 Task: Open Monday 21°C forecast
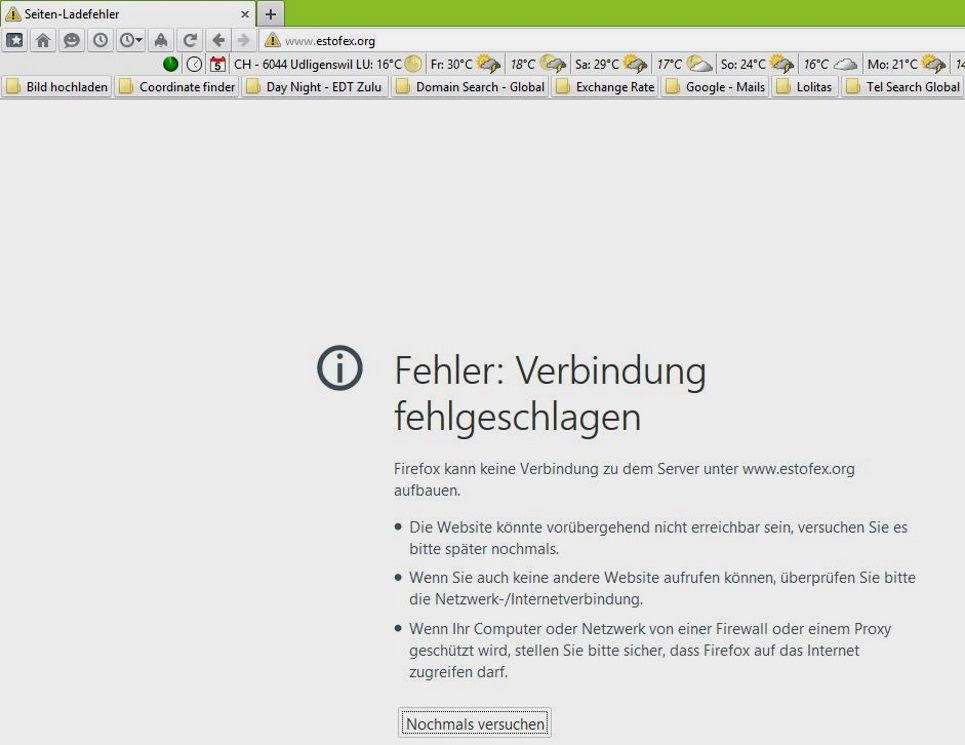[x=892, y=64]
